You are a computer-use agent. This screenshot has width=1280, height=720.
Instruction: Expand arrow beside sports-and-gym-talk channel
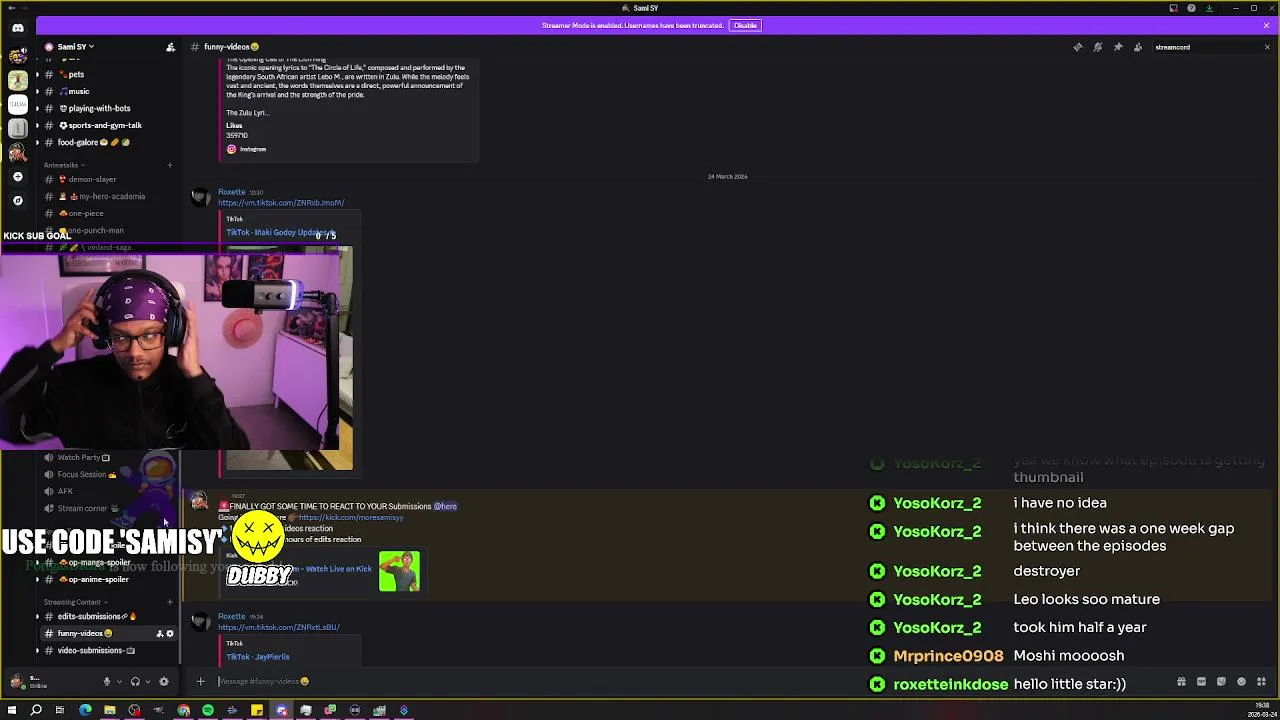tap(37, 125)
